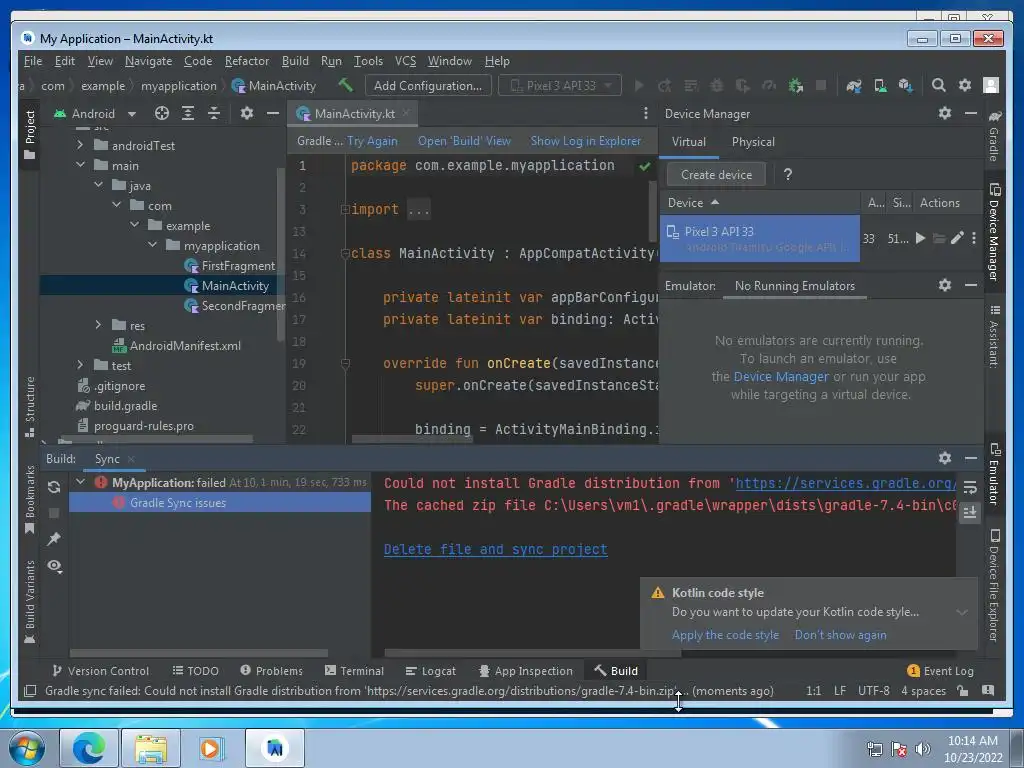Open editor tabs three-dot menu

[645, 114]
